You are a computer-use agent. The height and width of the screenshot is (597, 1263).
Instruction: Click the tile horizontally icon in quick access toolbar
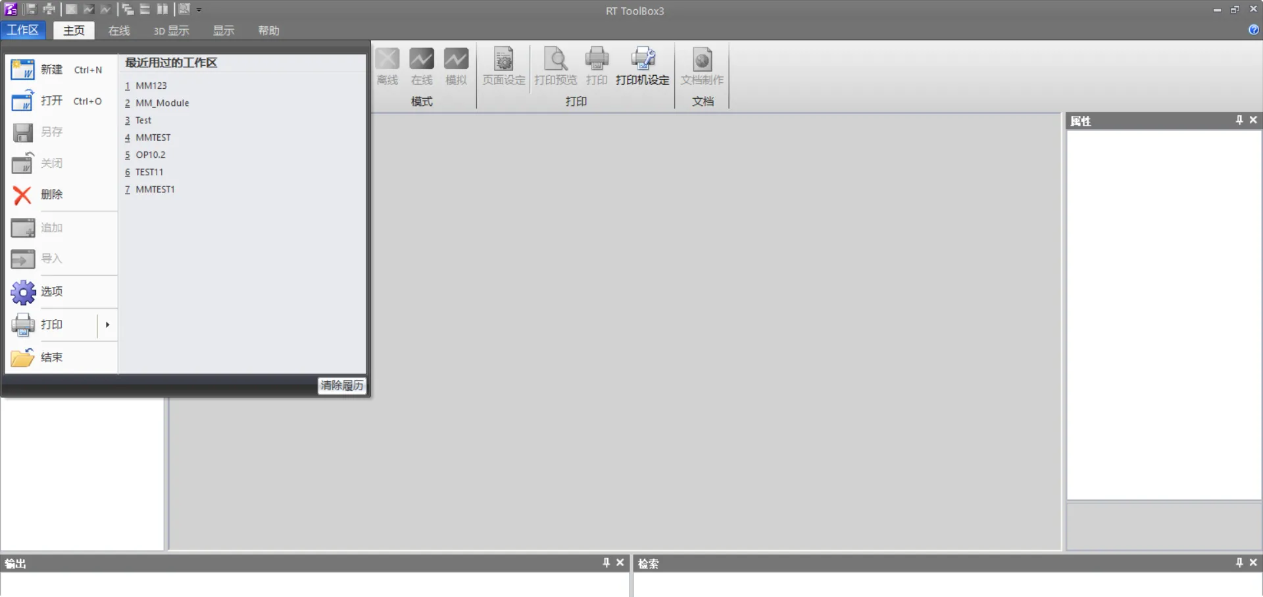pyautogui.click(x=145, y=9)
